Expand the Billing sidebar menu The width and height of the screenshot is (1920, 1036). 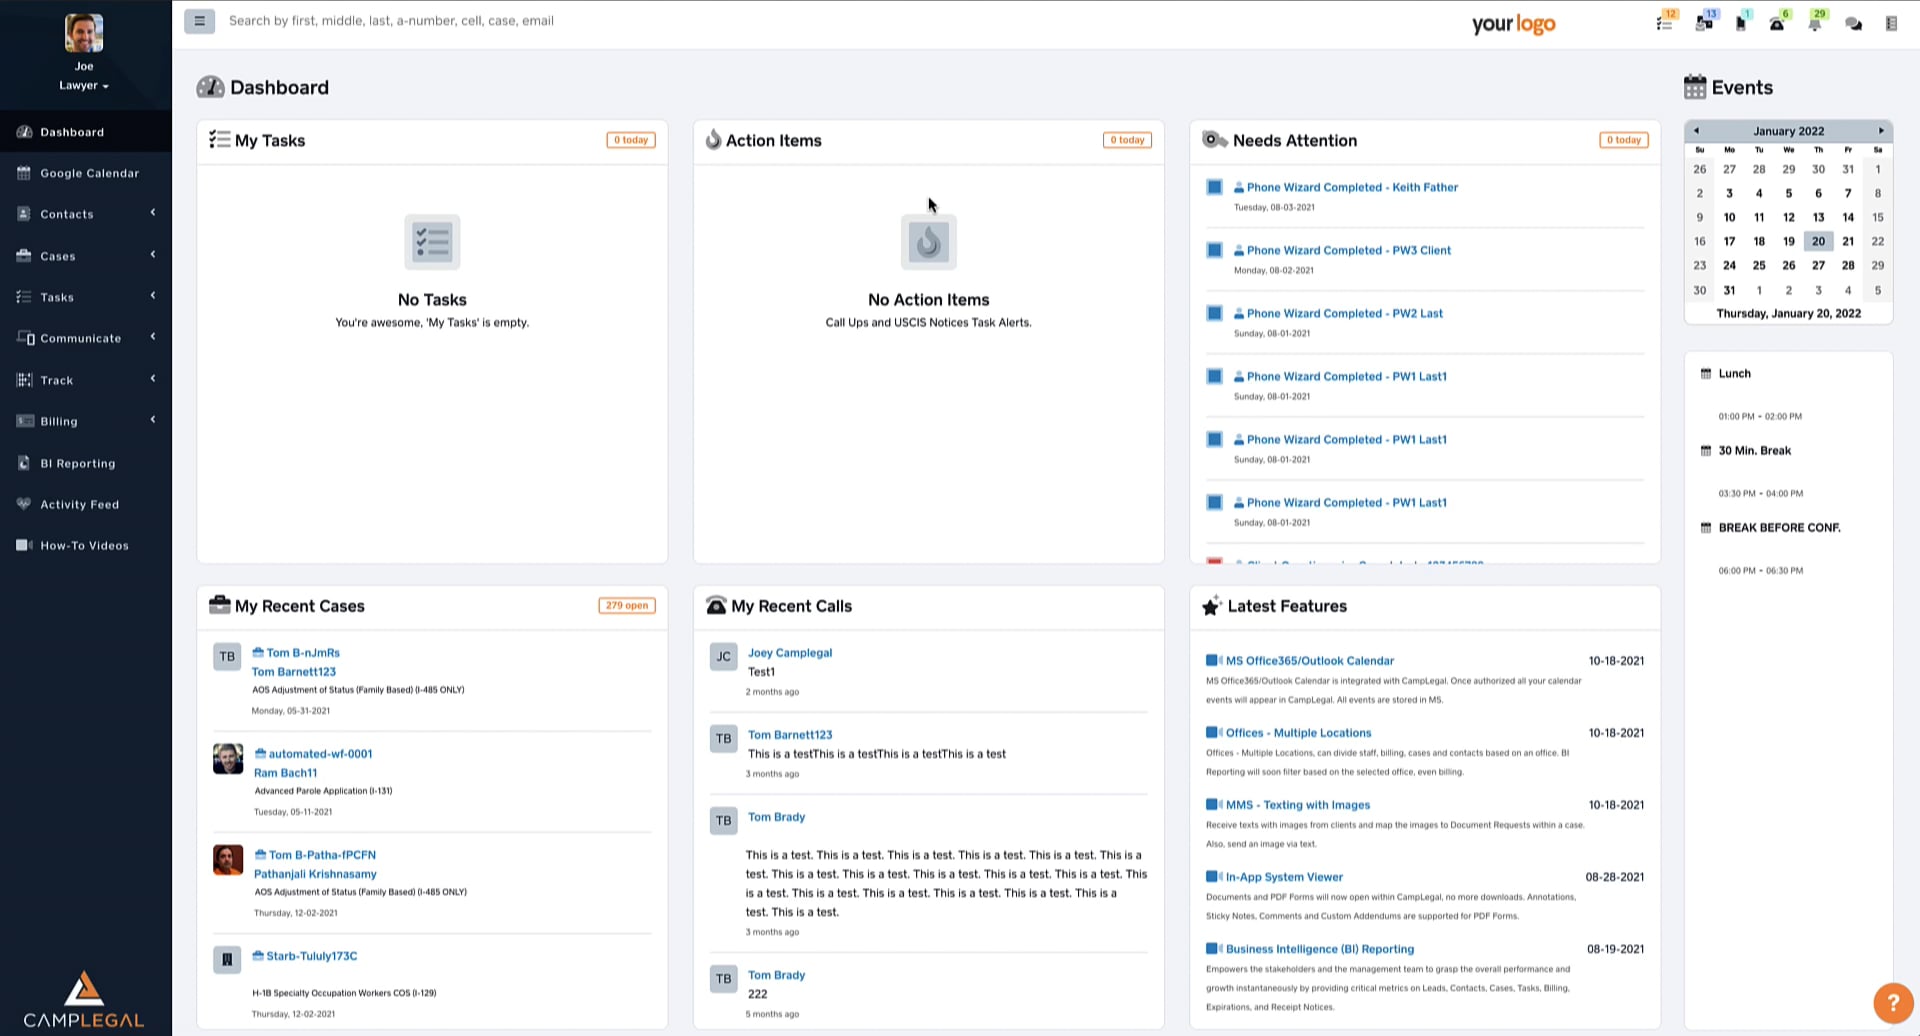pyautogui.click(x=60, y=421)
